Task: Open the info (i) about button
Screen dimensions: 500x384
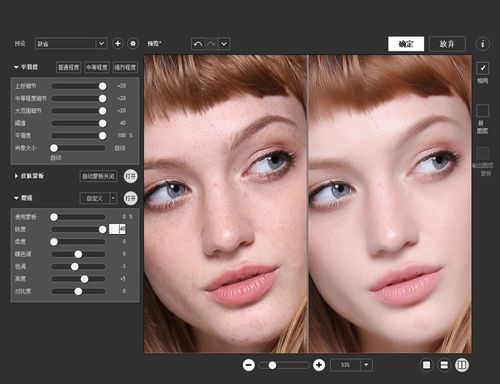Action: tap(482, 44)
